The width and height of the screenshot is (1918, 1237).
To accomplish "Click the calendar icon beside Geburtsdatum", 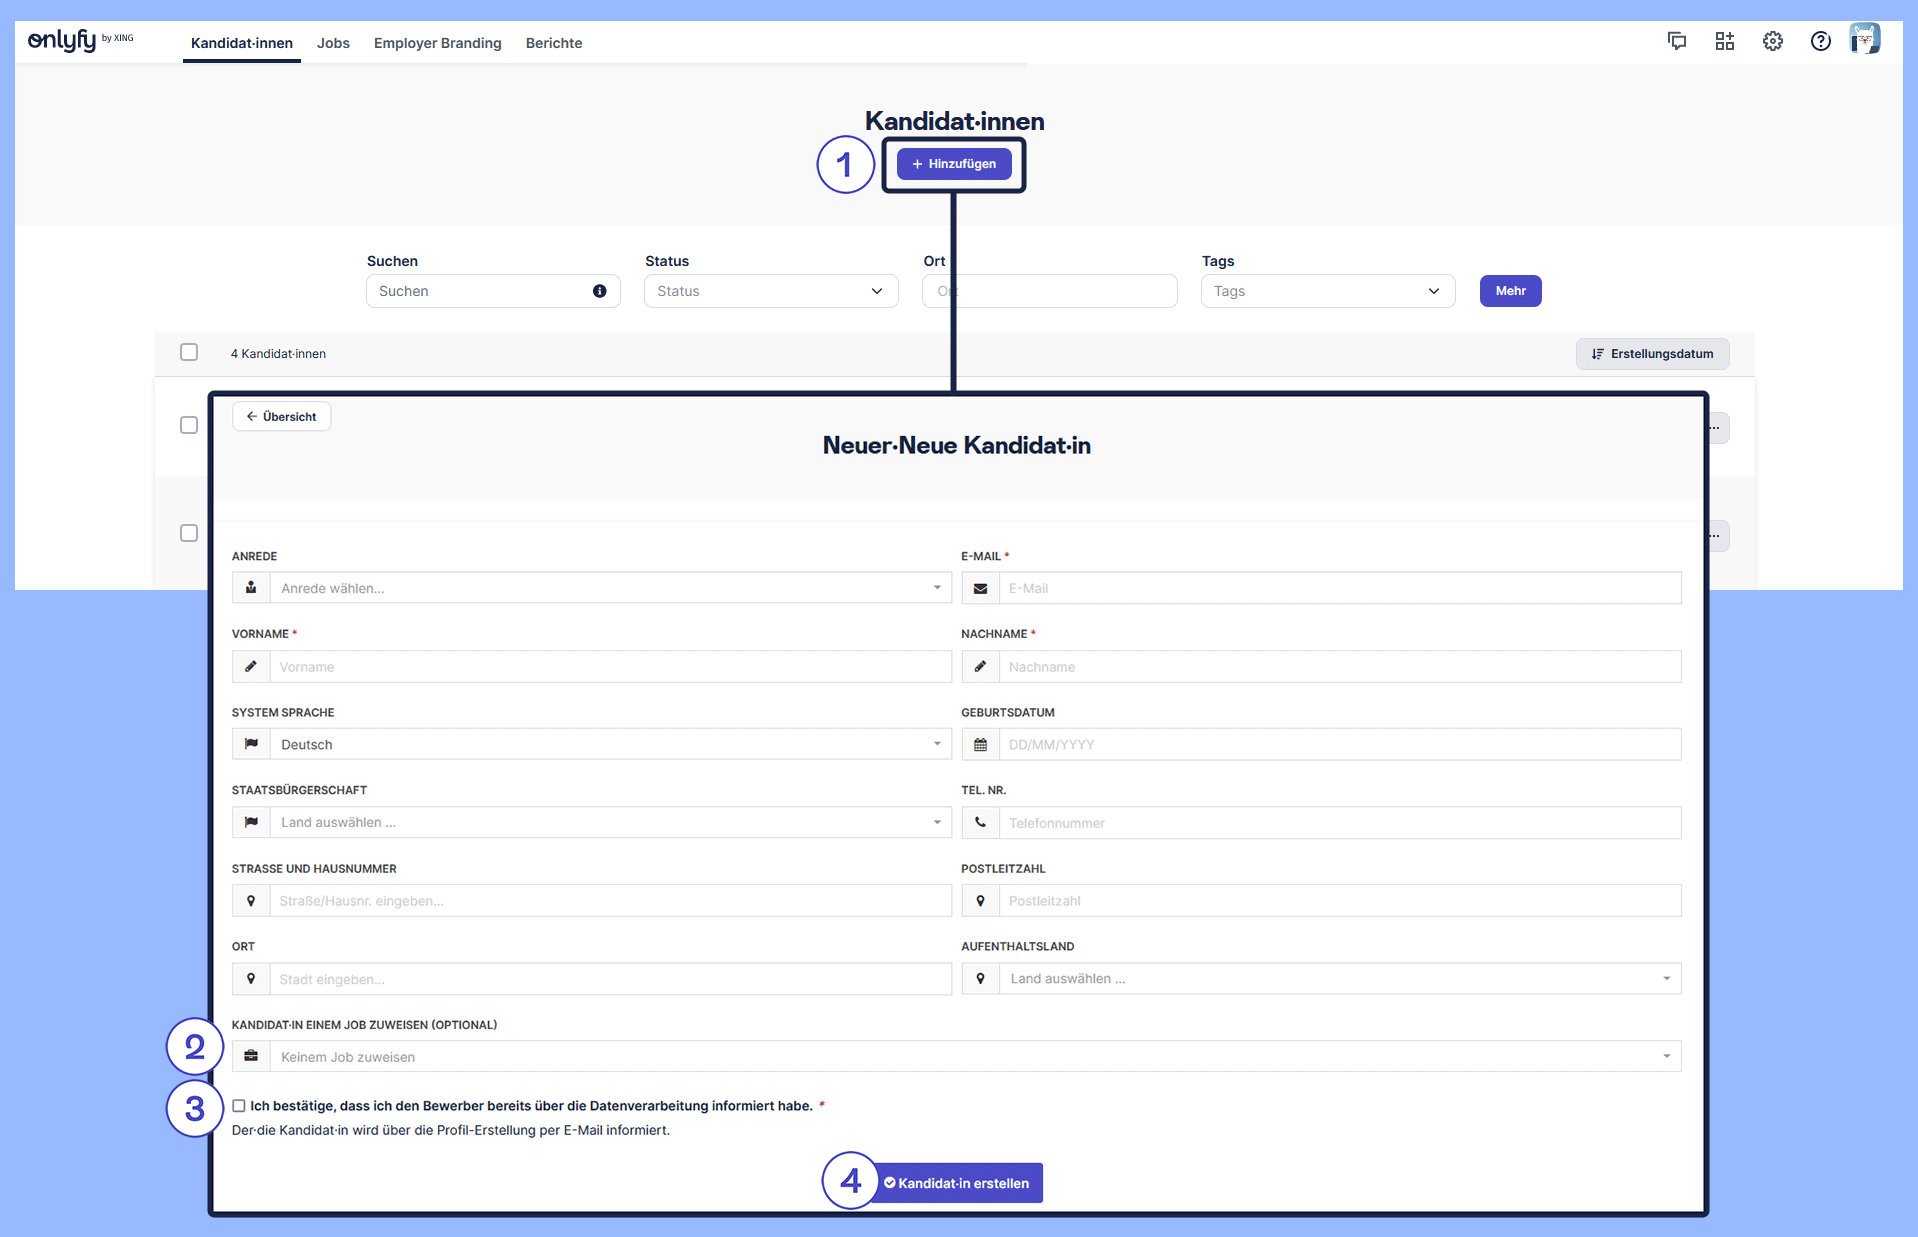I will (x=980, y=745).
